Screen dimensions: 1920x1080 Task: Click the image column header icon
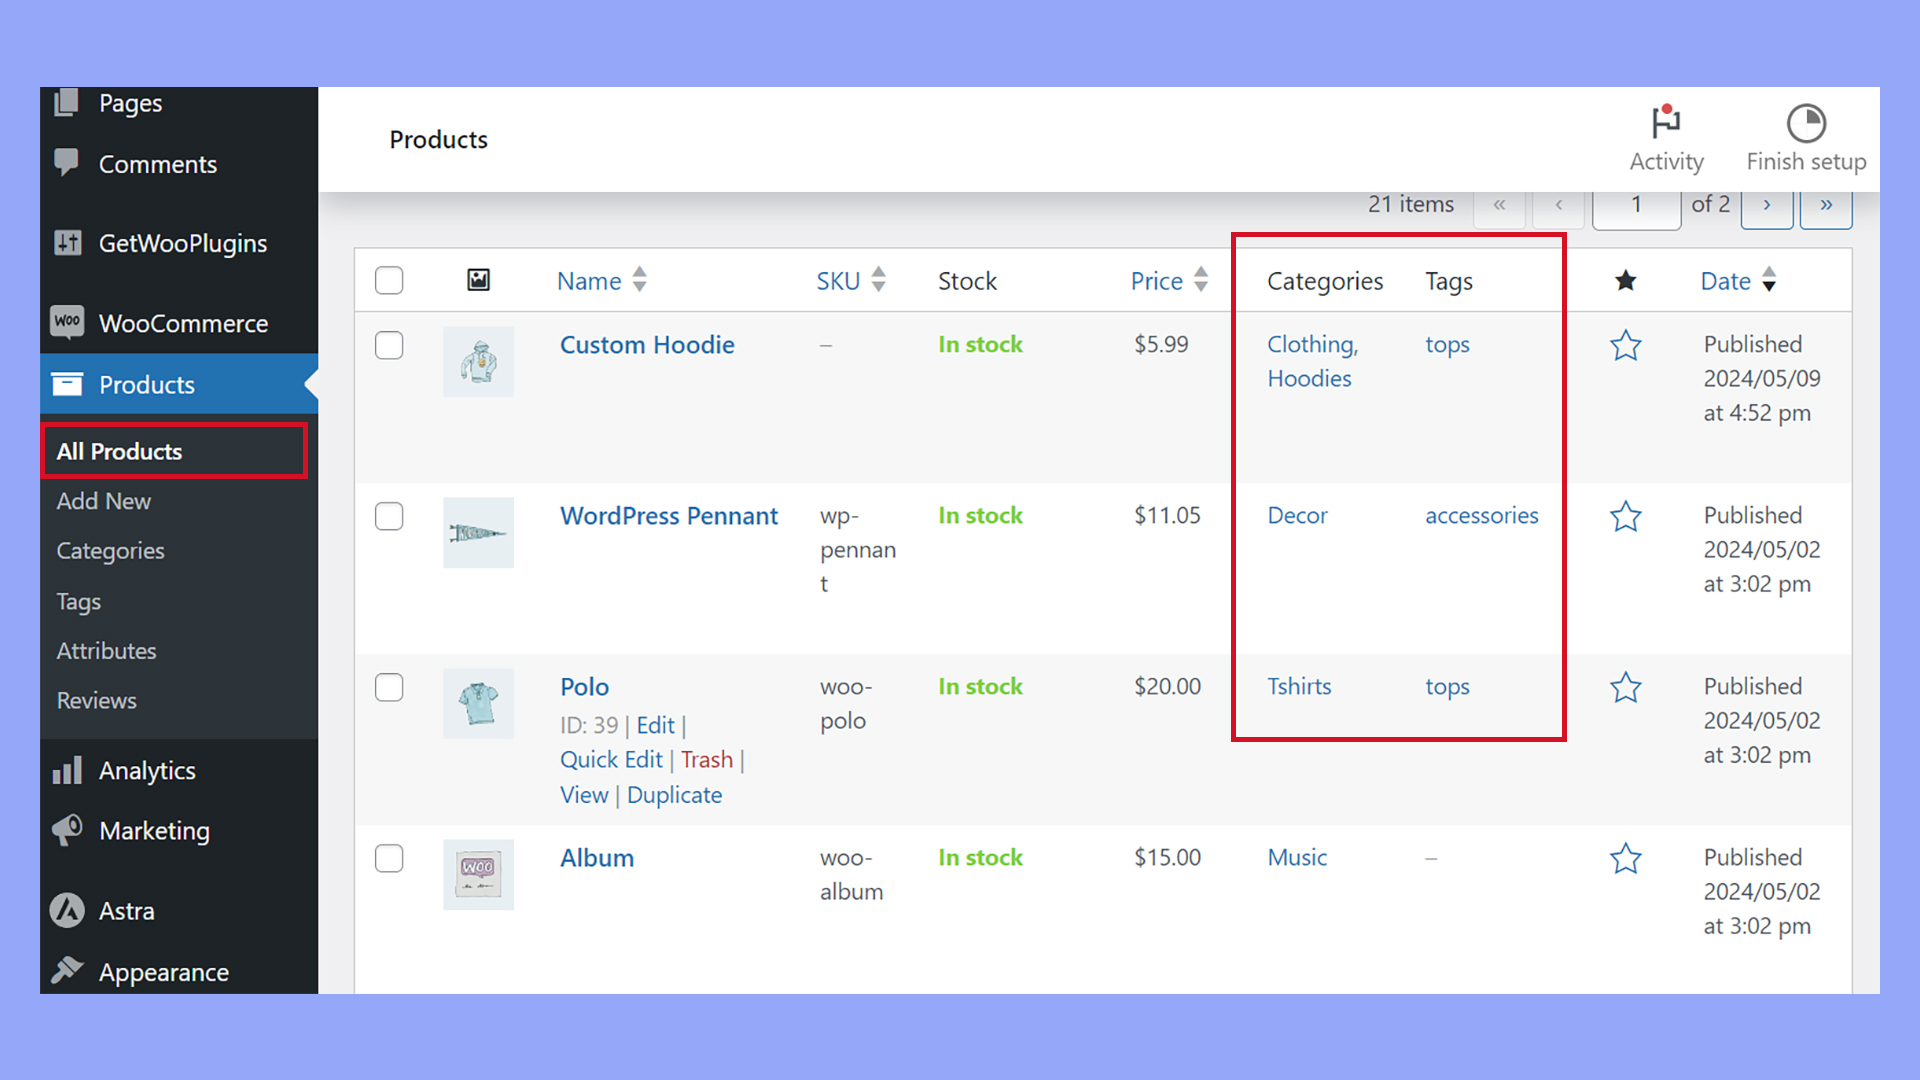(x=479, y=280)
